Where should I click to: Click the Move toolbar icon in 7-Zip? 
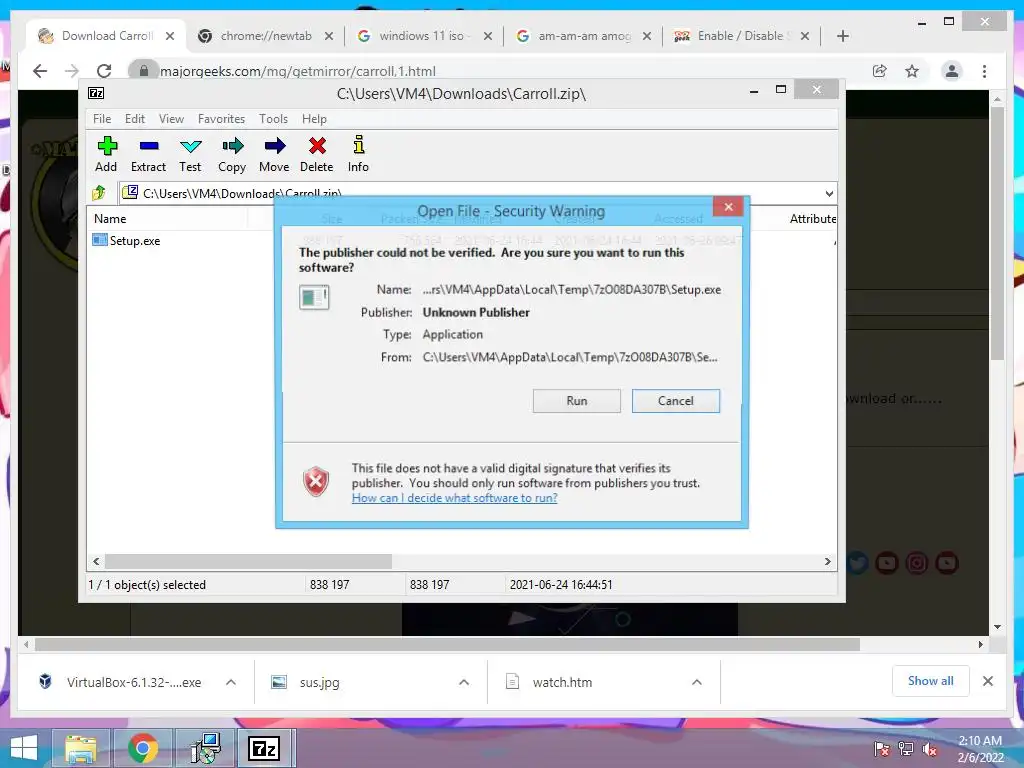(x=274, y=154)
